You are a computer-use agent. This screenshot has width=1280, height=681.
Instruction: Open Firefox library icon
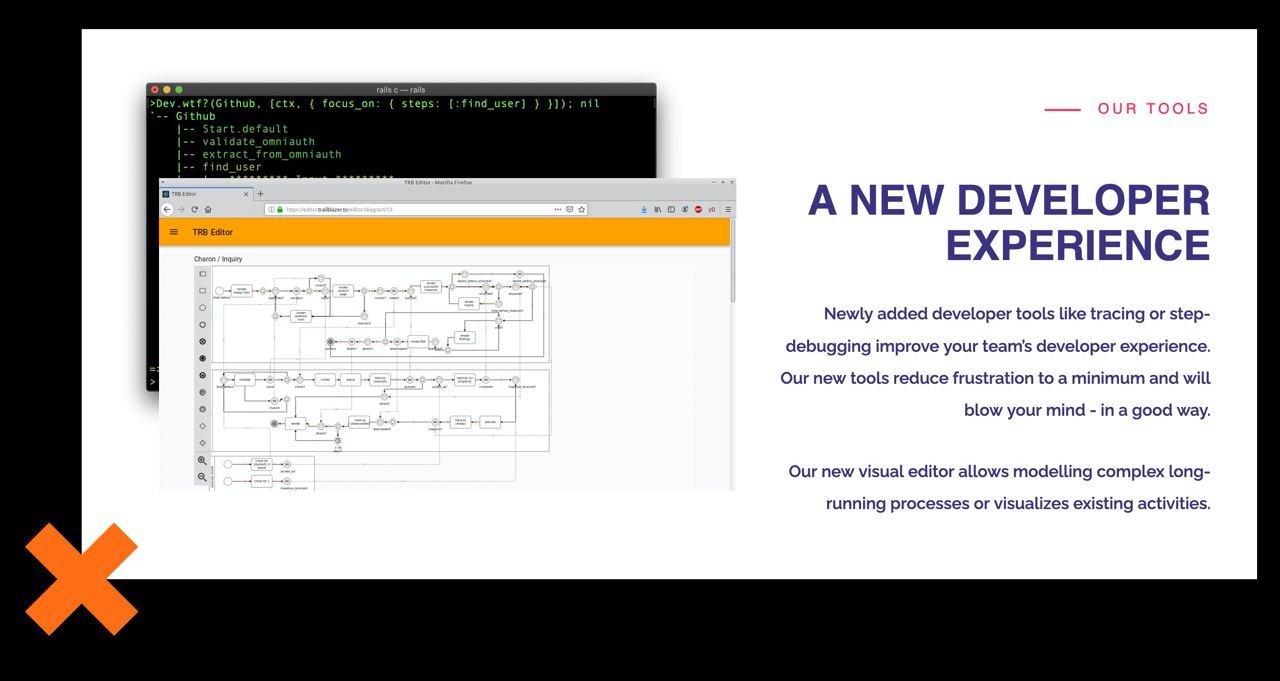(657, 209)
